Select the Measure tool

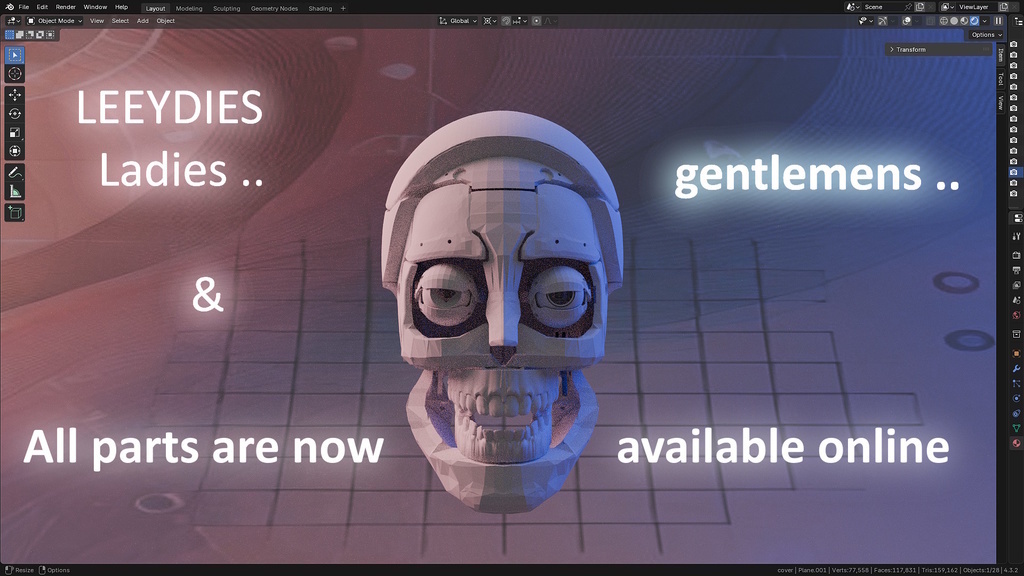(x=14, y=191)
